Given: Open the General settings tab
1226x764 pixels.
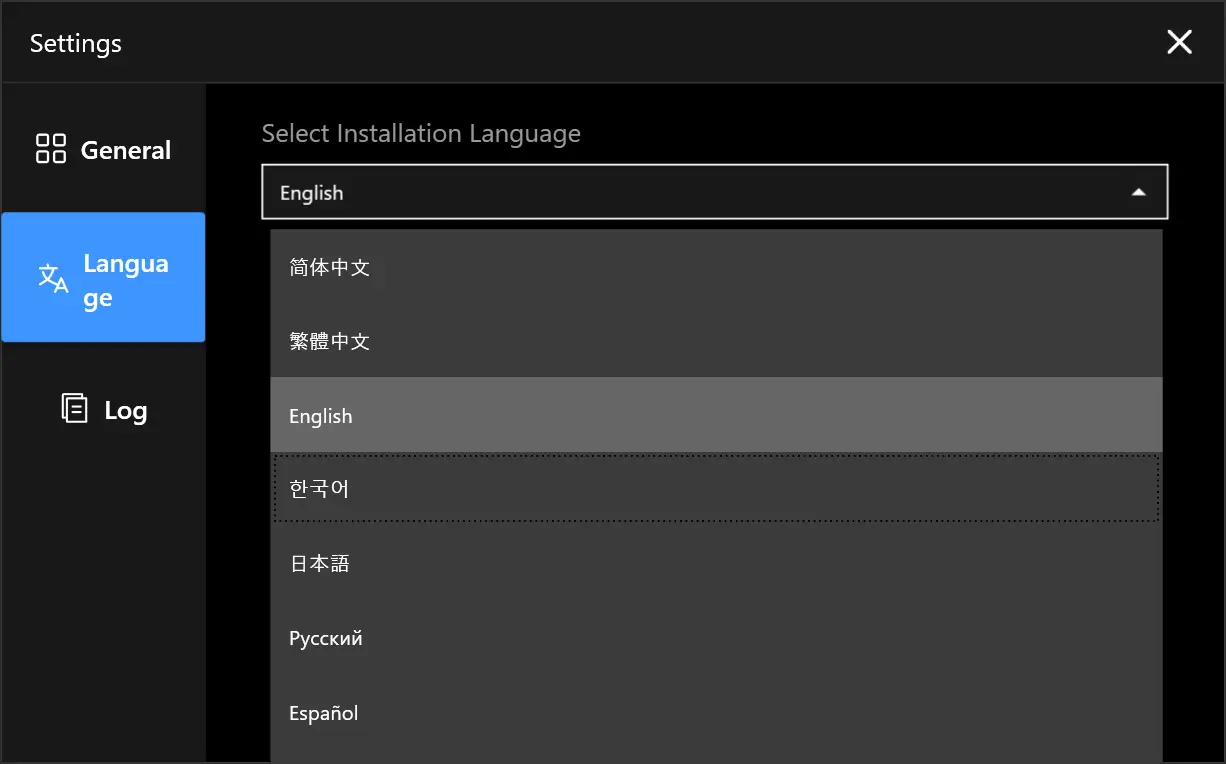Looking at the screenshot, I should pos(104,150).
